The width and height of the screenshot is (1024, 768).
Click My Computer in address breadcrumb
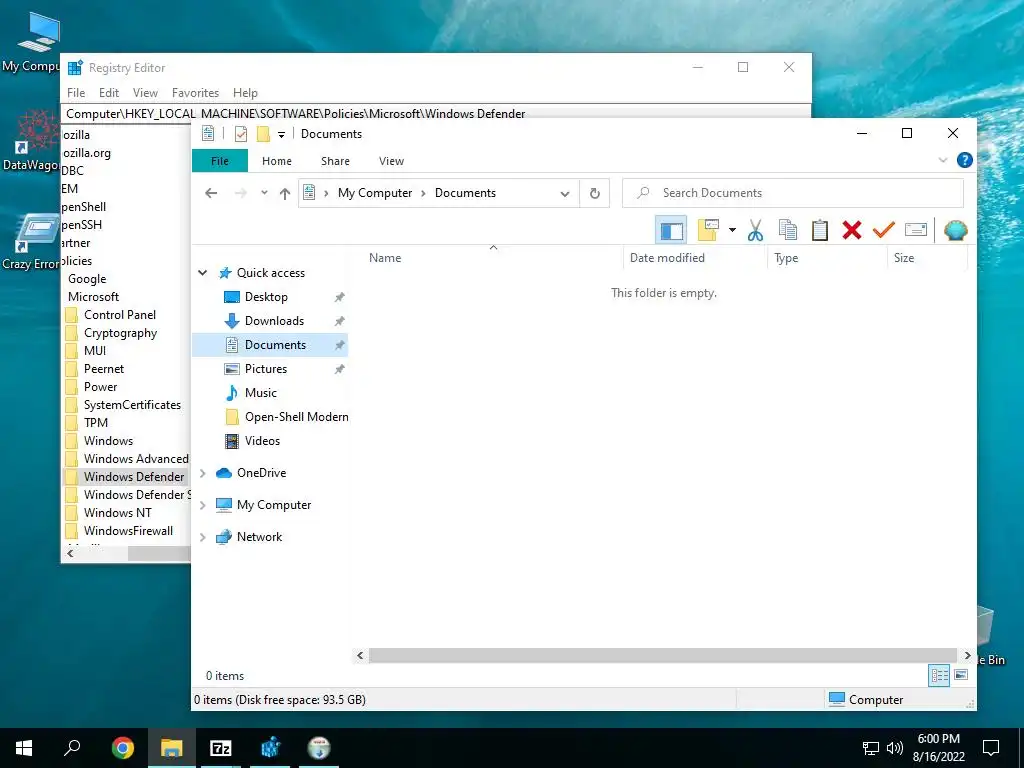tap(375, 193)
